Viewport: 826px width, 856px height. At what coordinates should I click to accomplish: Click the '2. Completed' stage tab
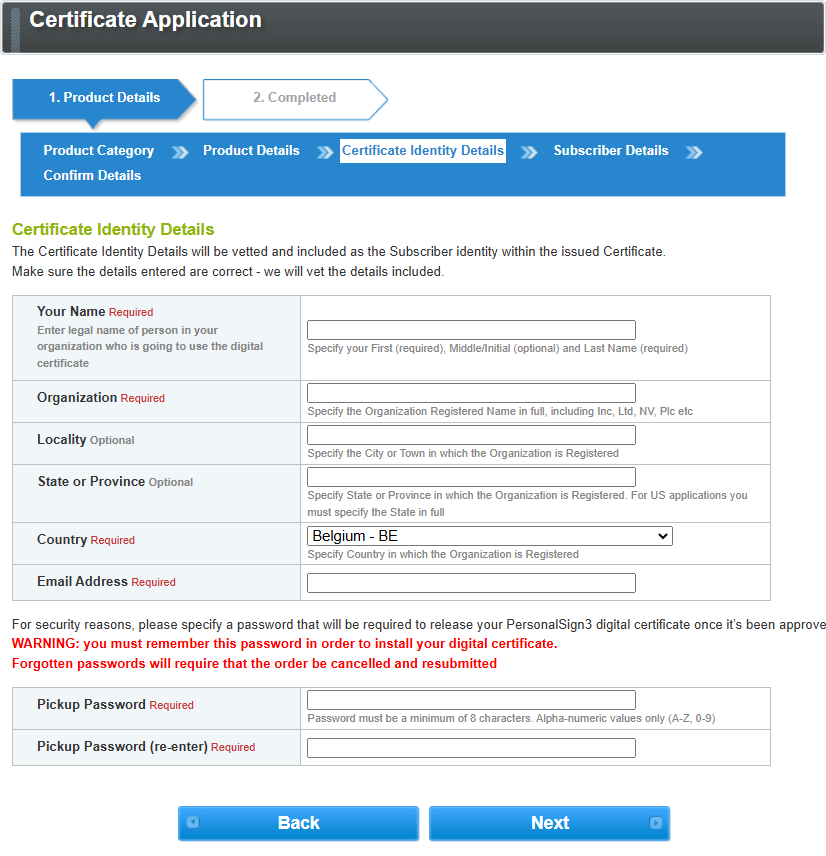click(x=294, y=98)
